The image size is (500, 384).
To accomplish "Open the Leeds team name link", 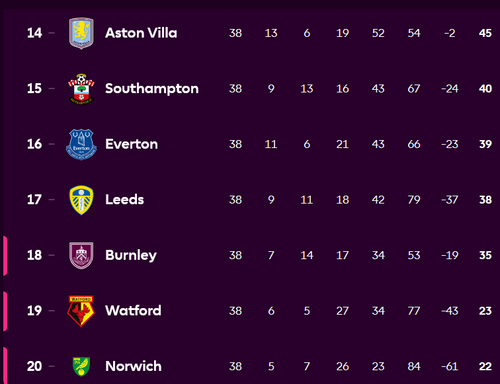I will [124, 200].
